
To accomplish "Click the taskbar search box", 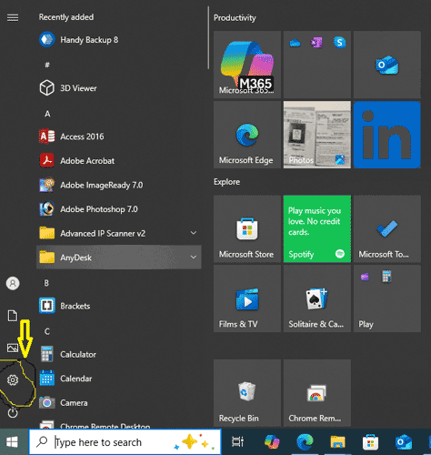I will pos(125,442).
